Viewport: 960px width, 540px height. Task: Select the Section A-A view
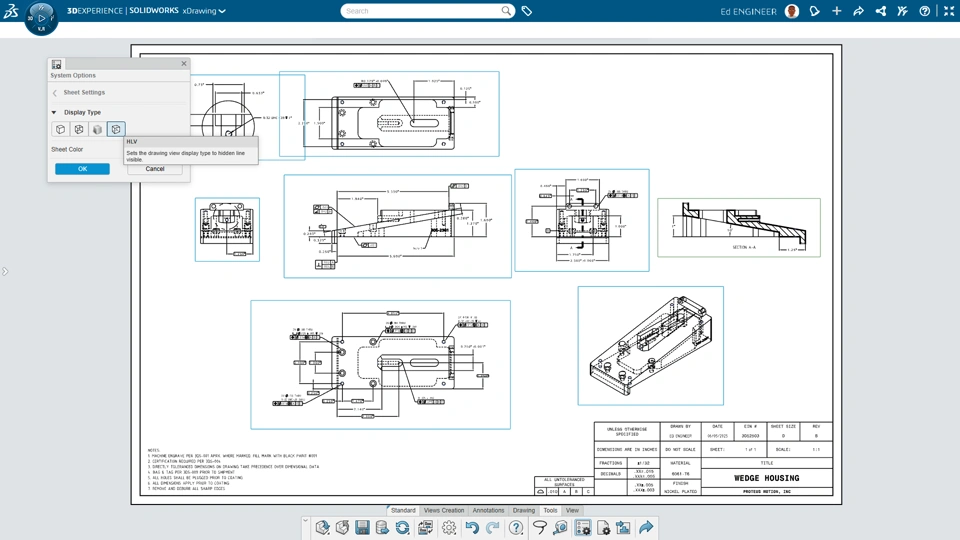click(x=739, y=228)
